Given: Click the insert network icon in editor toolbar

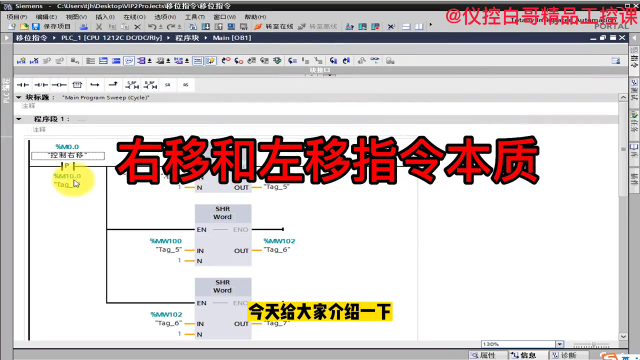Looking at the screenshot, I should pyautogui.click(x=21, y=61).
